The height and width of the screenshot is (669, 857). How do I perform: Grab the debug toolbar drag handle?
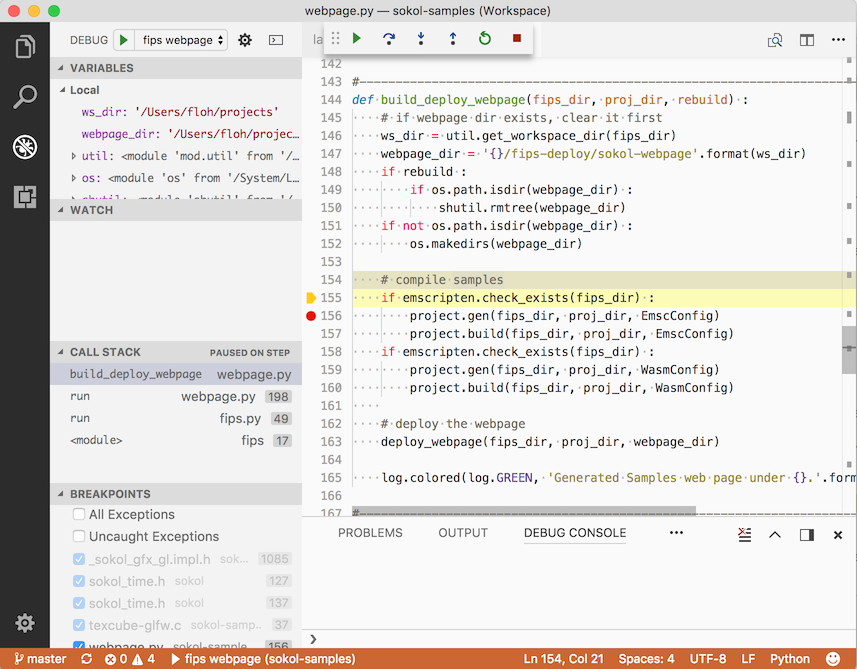(336, 38)
